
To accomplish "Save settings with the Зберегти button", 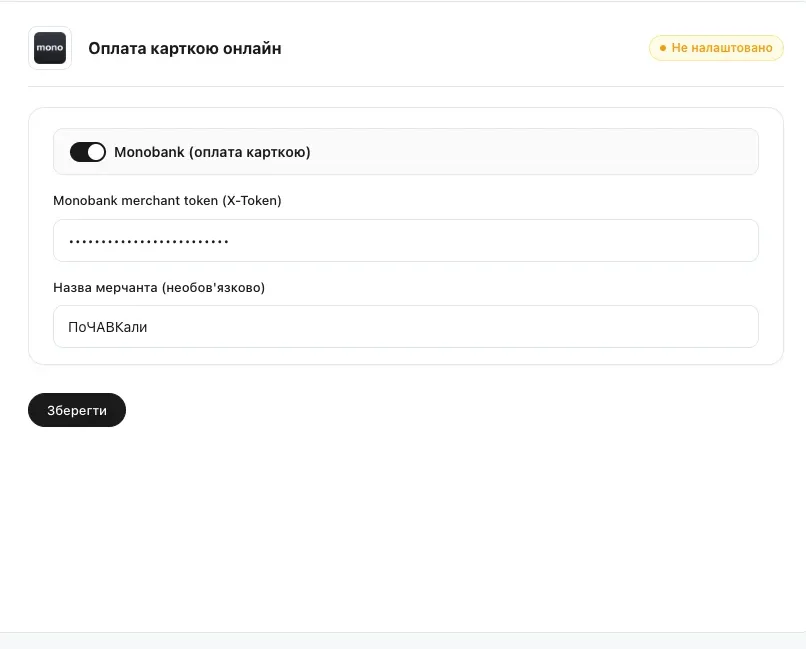I will (x=77, y=410).
